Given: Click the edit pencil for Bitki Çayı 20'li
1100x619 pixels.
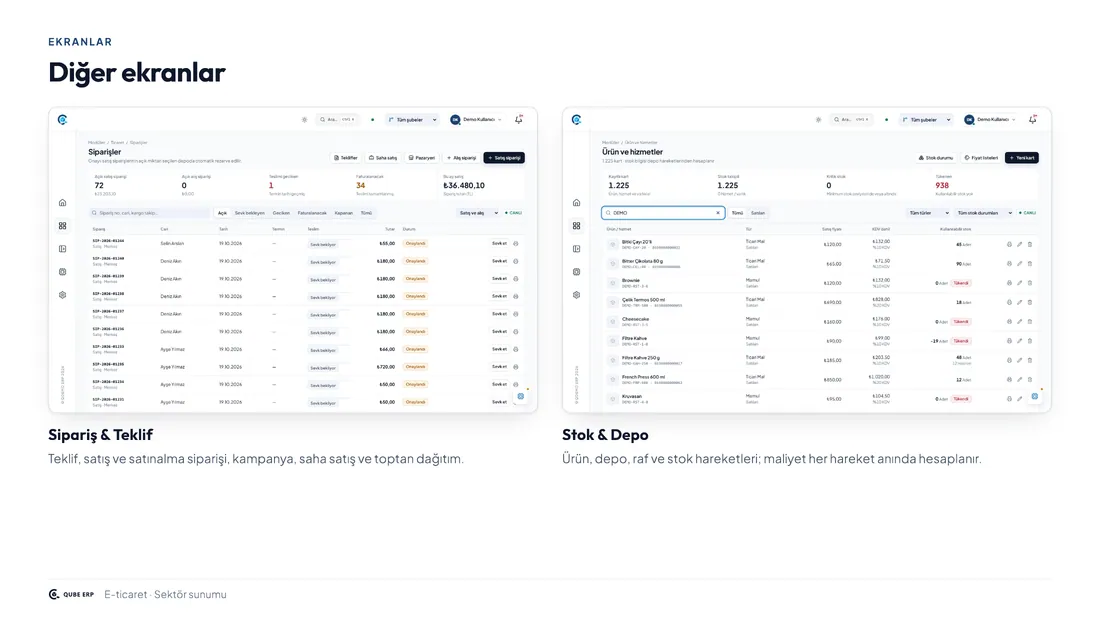Looking at the screenshot, I should coord(1020,244).
